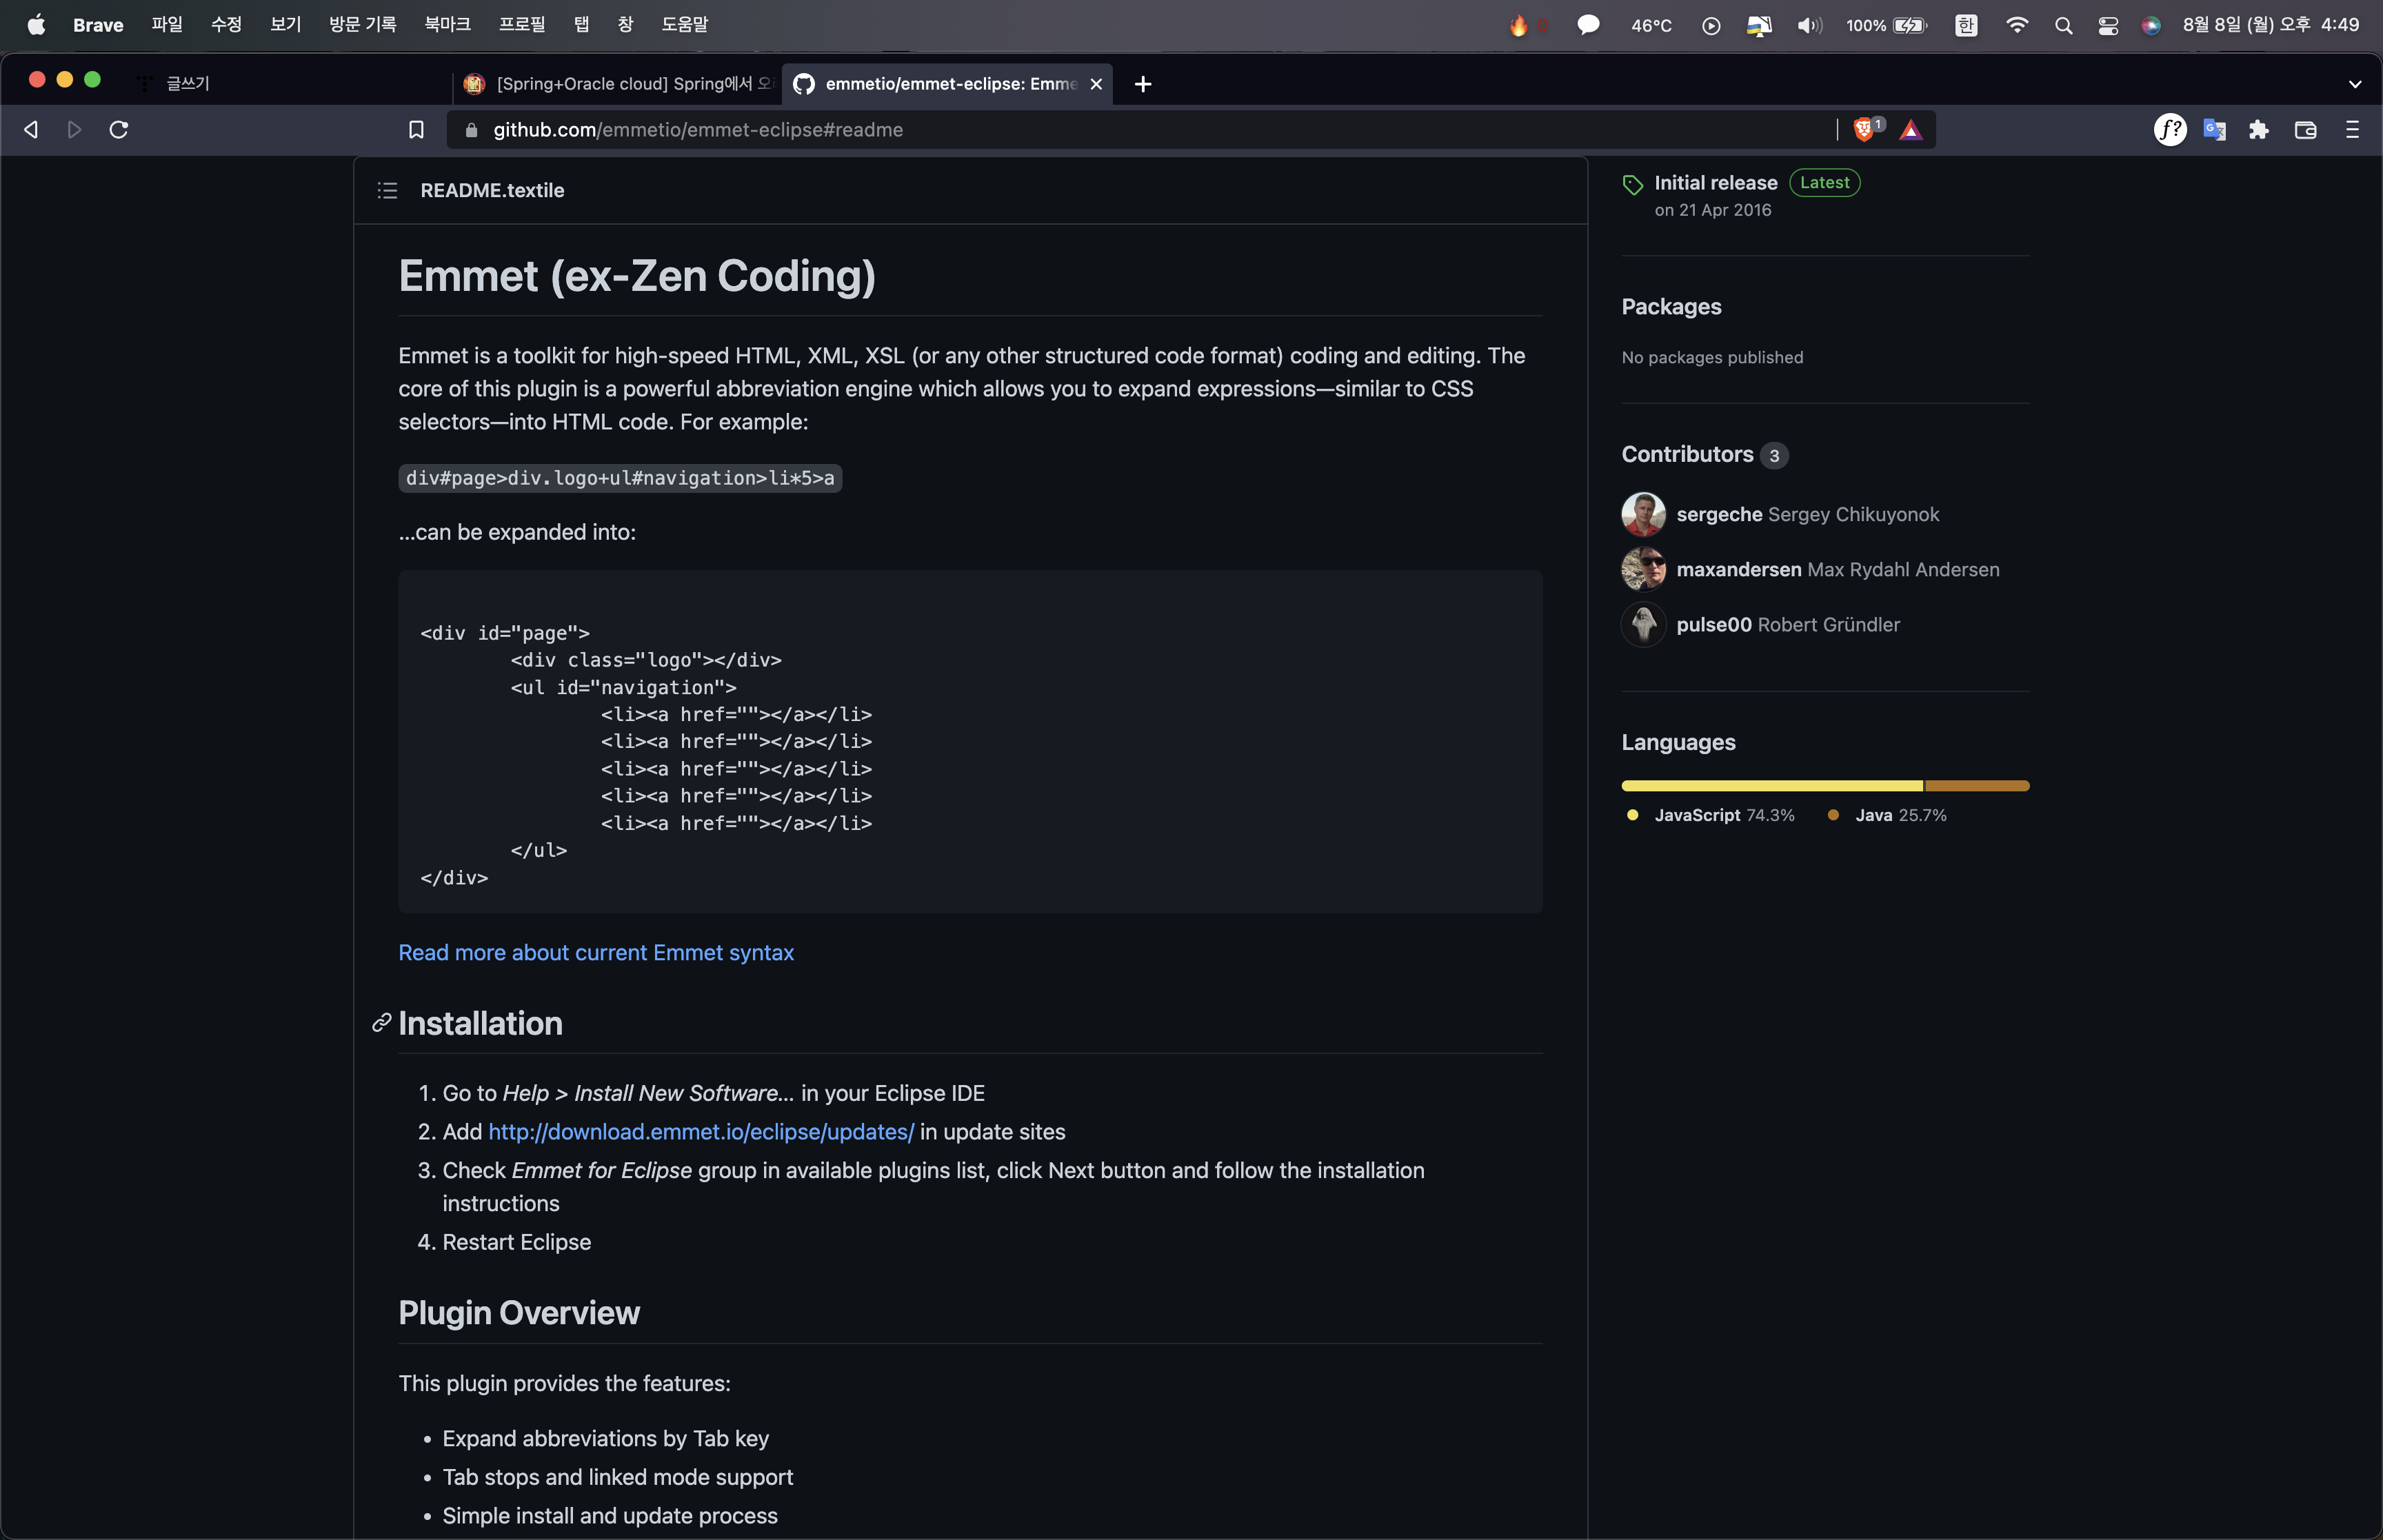Viewport: 2383px width, 1540px height.
Task: Bookmark this page with bookmark icon
Action: pyautogui.click(x=416, y=130)
